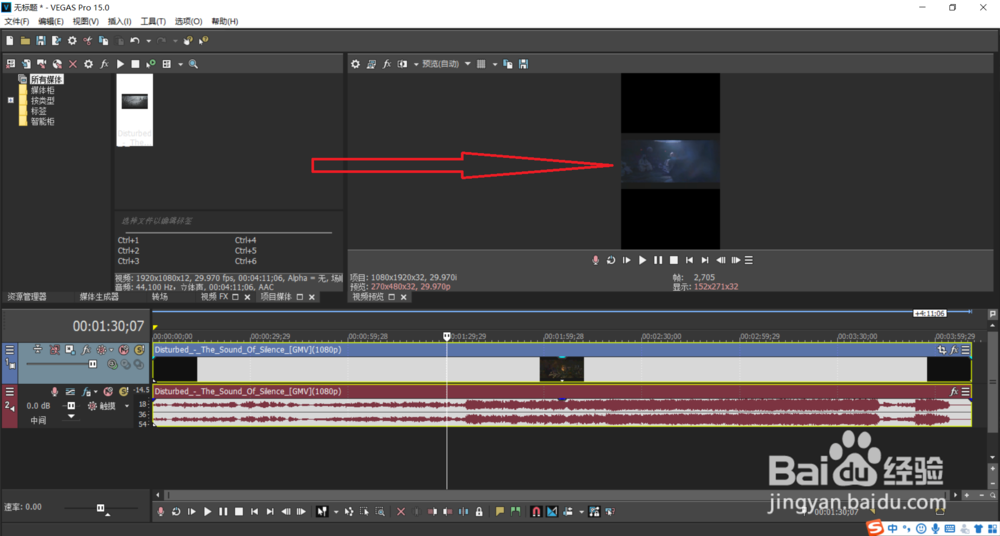Open project properties gear in main toolbar
The height and width of the screenshot is (536, 1000).
pyautogui.click(x=72, y=40)
